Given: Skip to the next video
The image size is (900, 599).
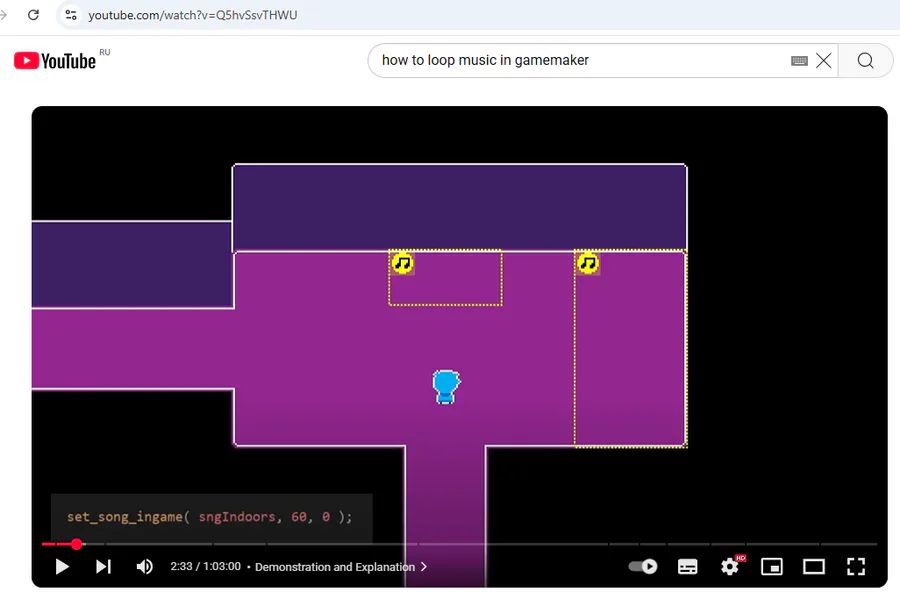Looking at the screenshot, I should tap(103, 567).
